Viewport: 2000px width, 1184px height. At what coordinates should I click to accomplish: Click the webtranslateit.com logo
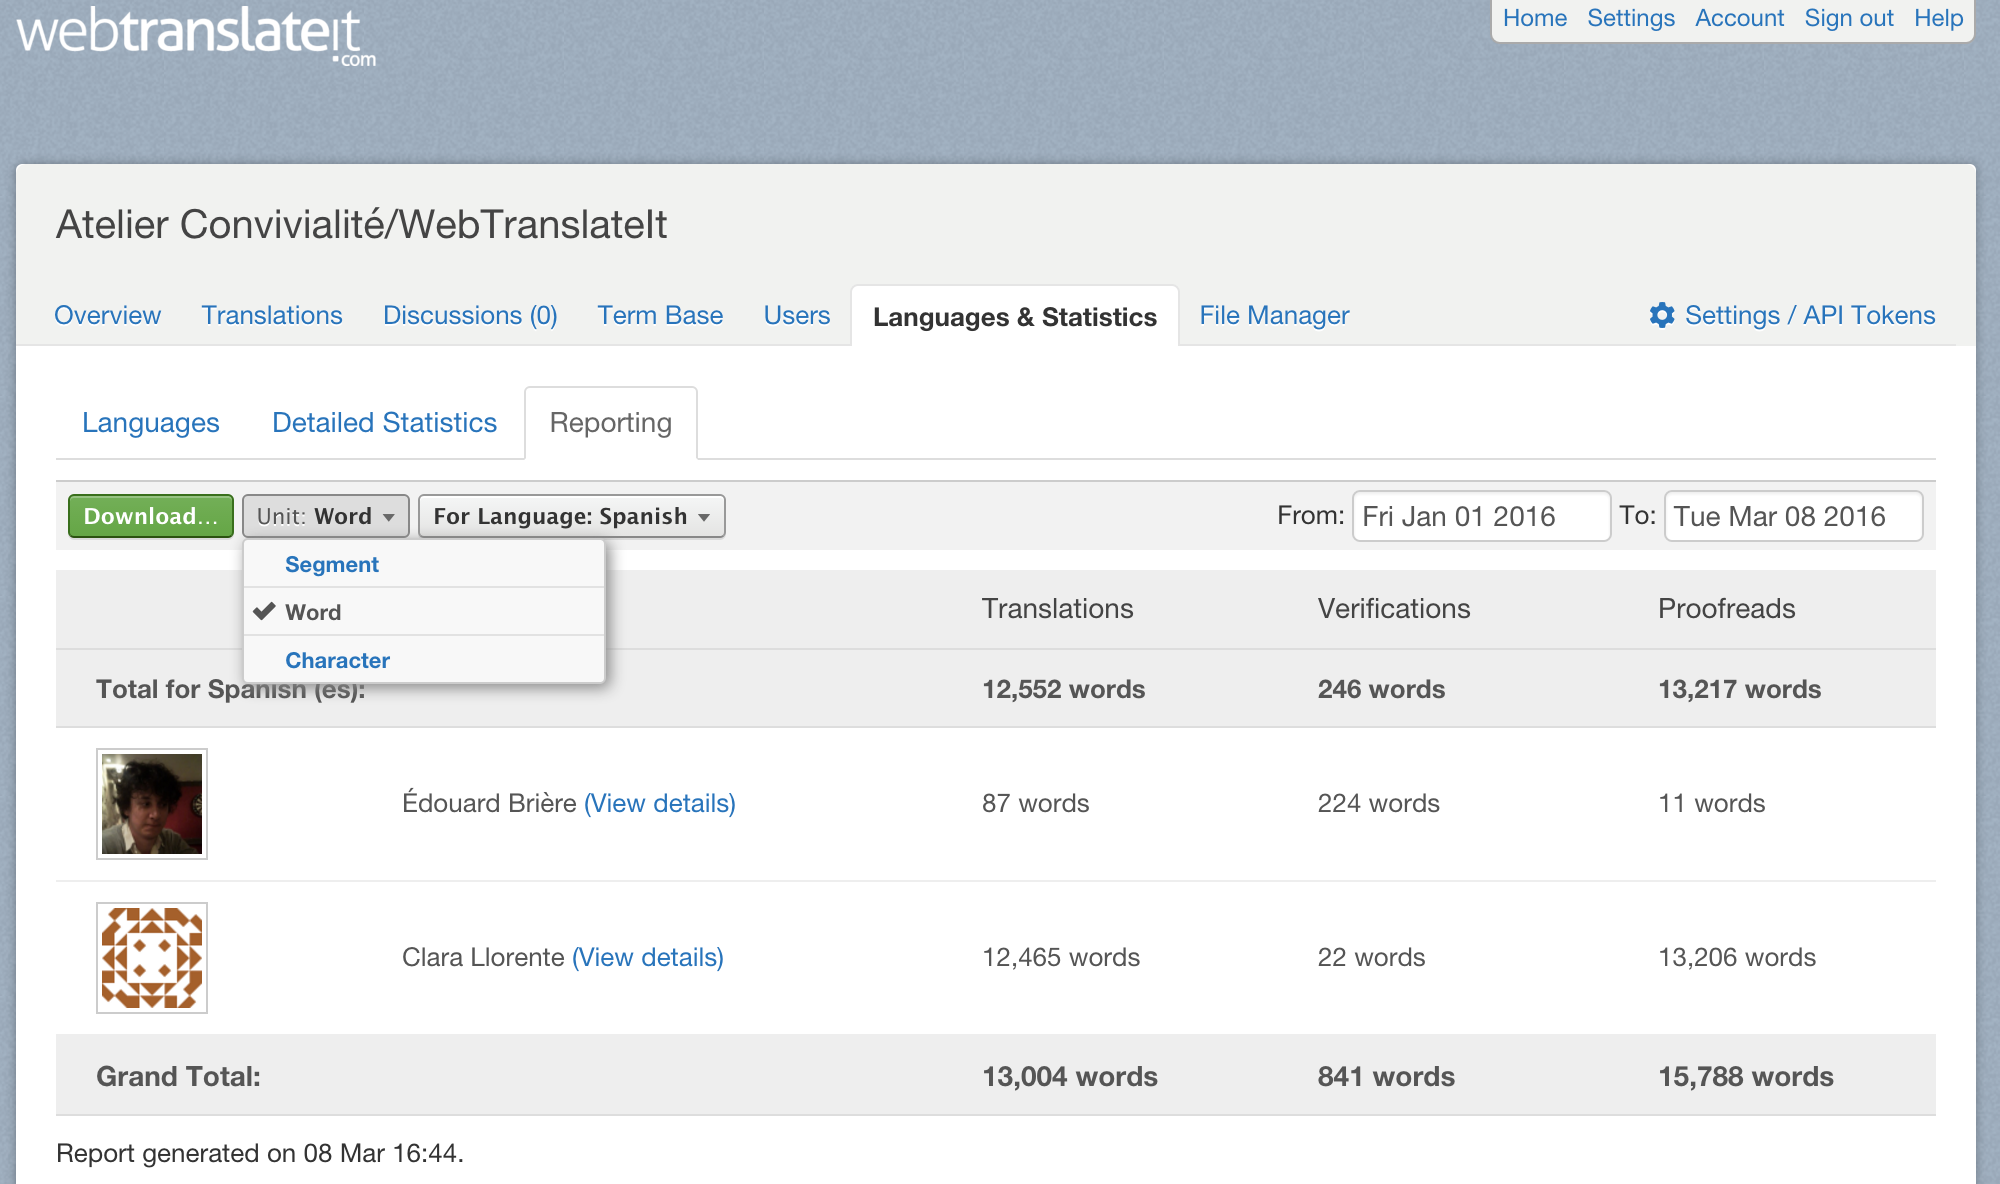pyautogui.click(x=196, y=36)
